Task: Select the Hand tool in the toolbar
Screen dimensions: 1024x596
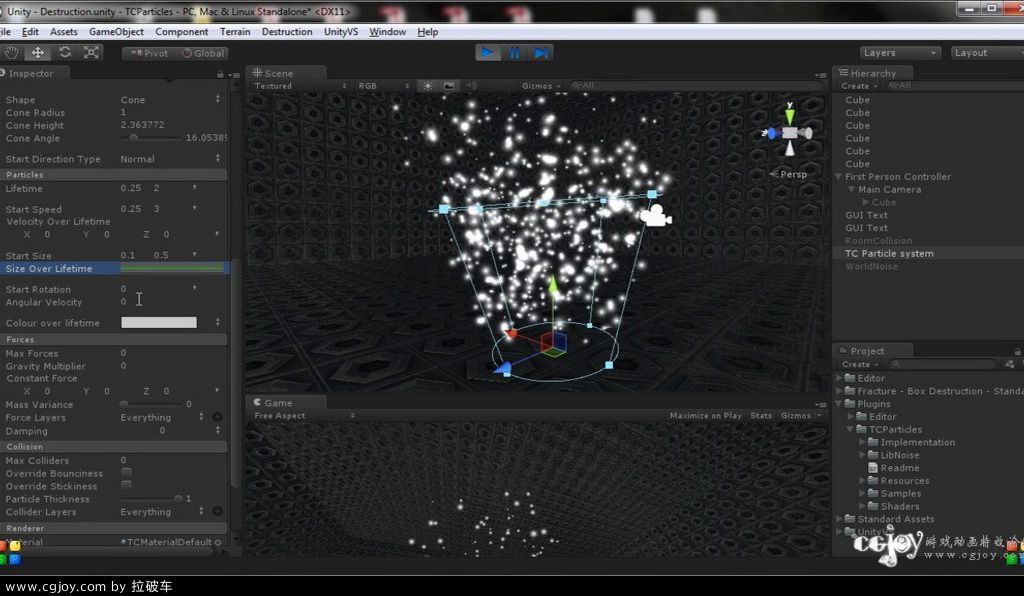Action: coord(12,53)
